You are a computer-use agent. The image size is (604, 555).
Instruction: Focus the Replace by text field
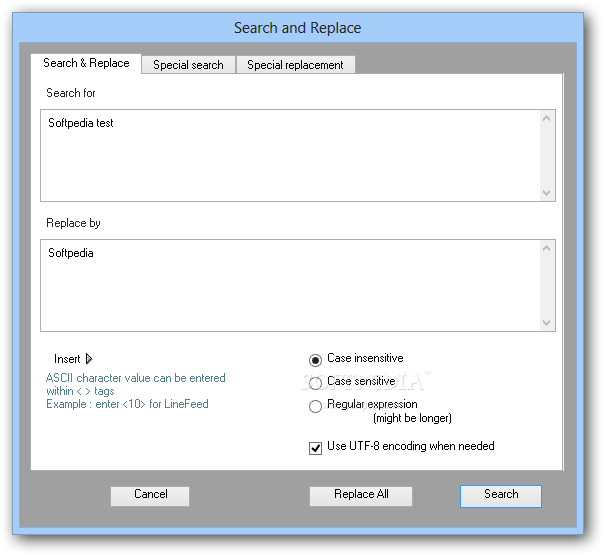pyautogui.click(x=290, y=285)
